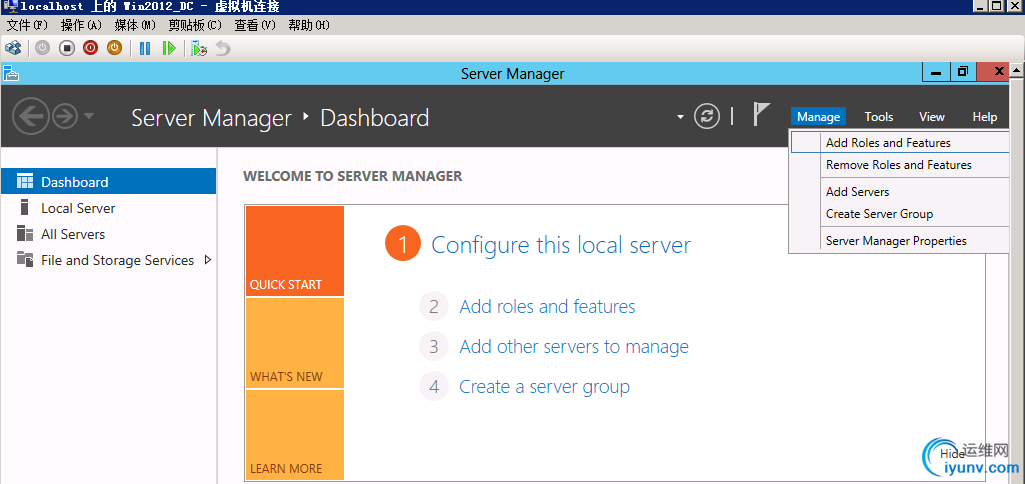Click the Turn Off stop icon

click(x=67, y=48)
